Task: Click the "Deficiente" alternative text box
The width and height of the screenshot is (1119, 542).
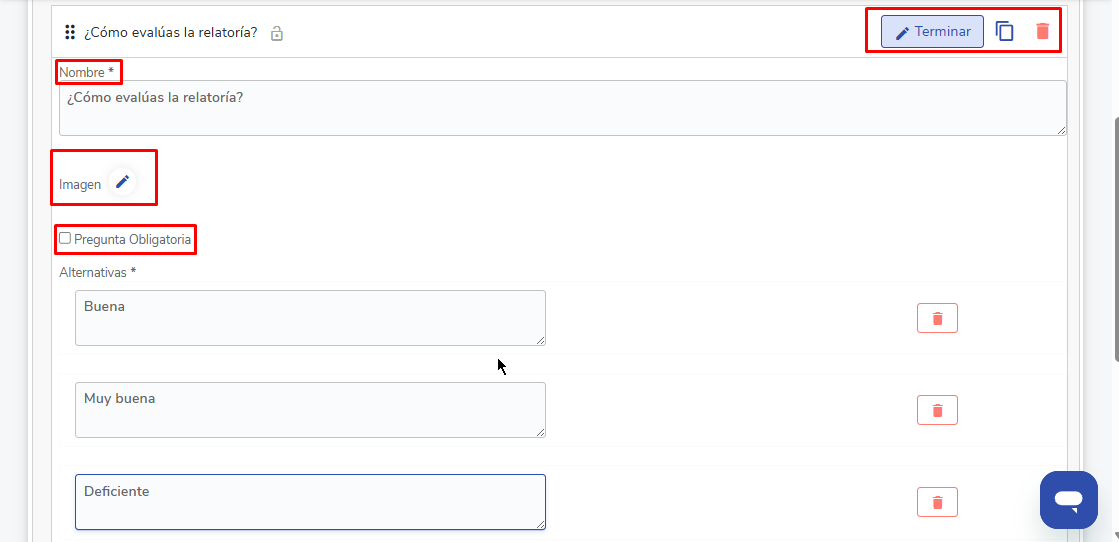Action: click(x=310, y=502)
